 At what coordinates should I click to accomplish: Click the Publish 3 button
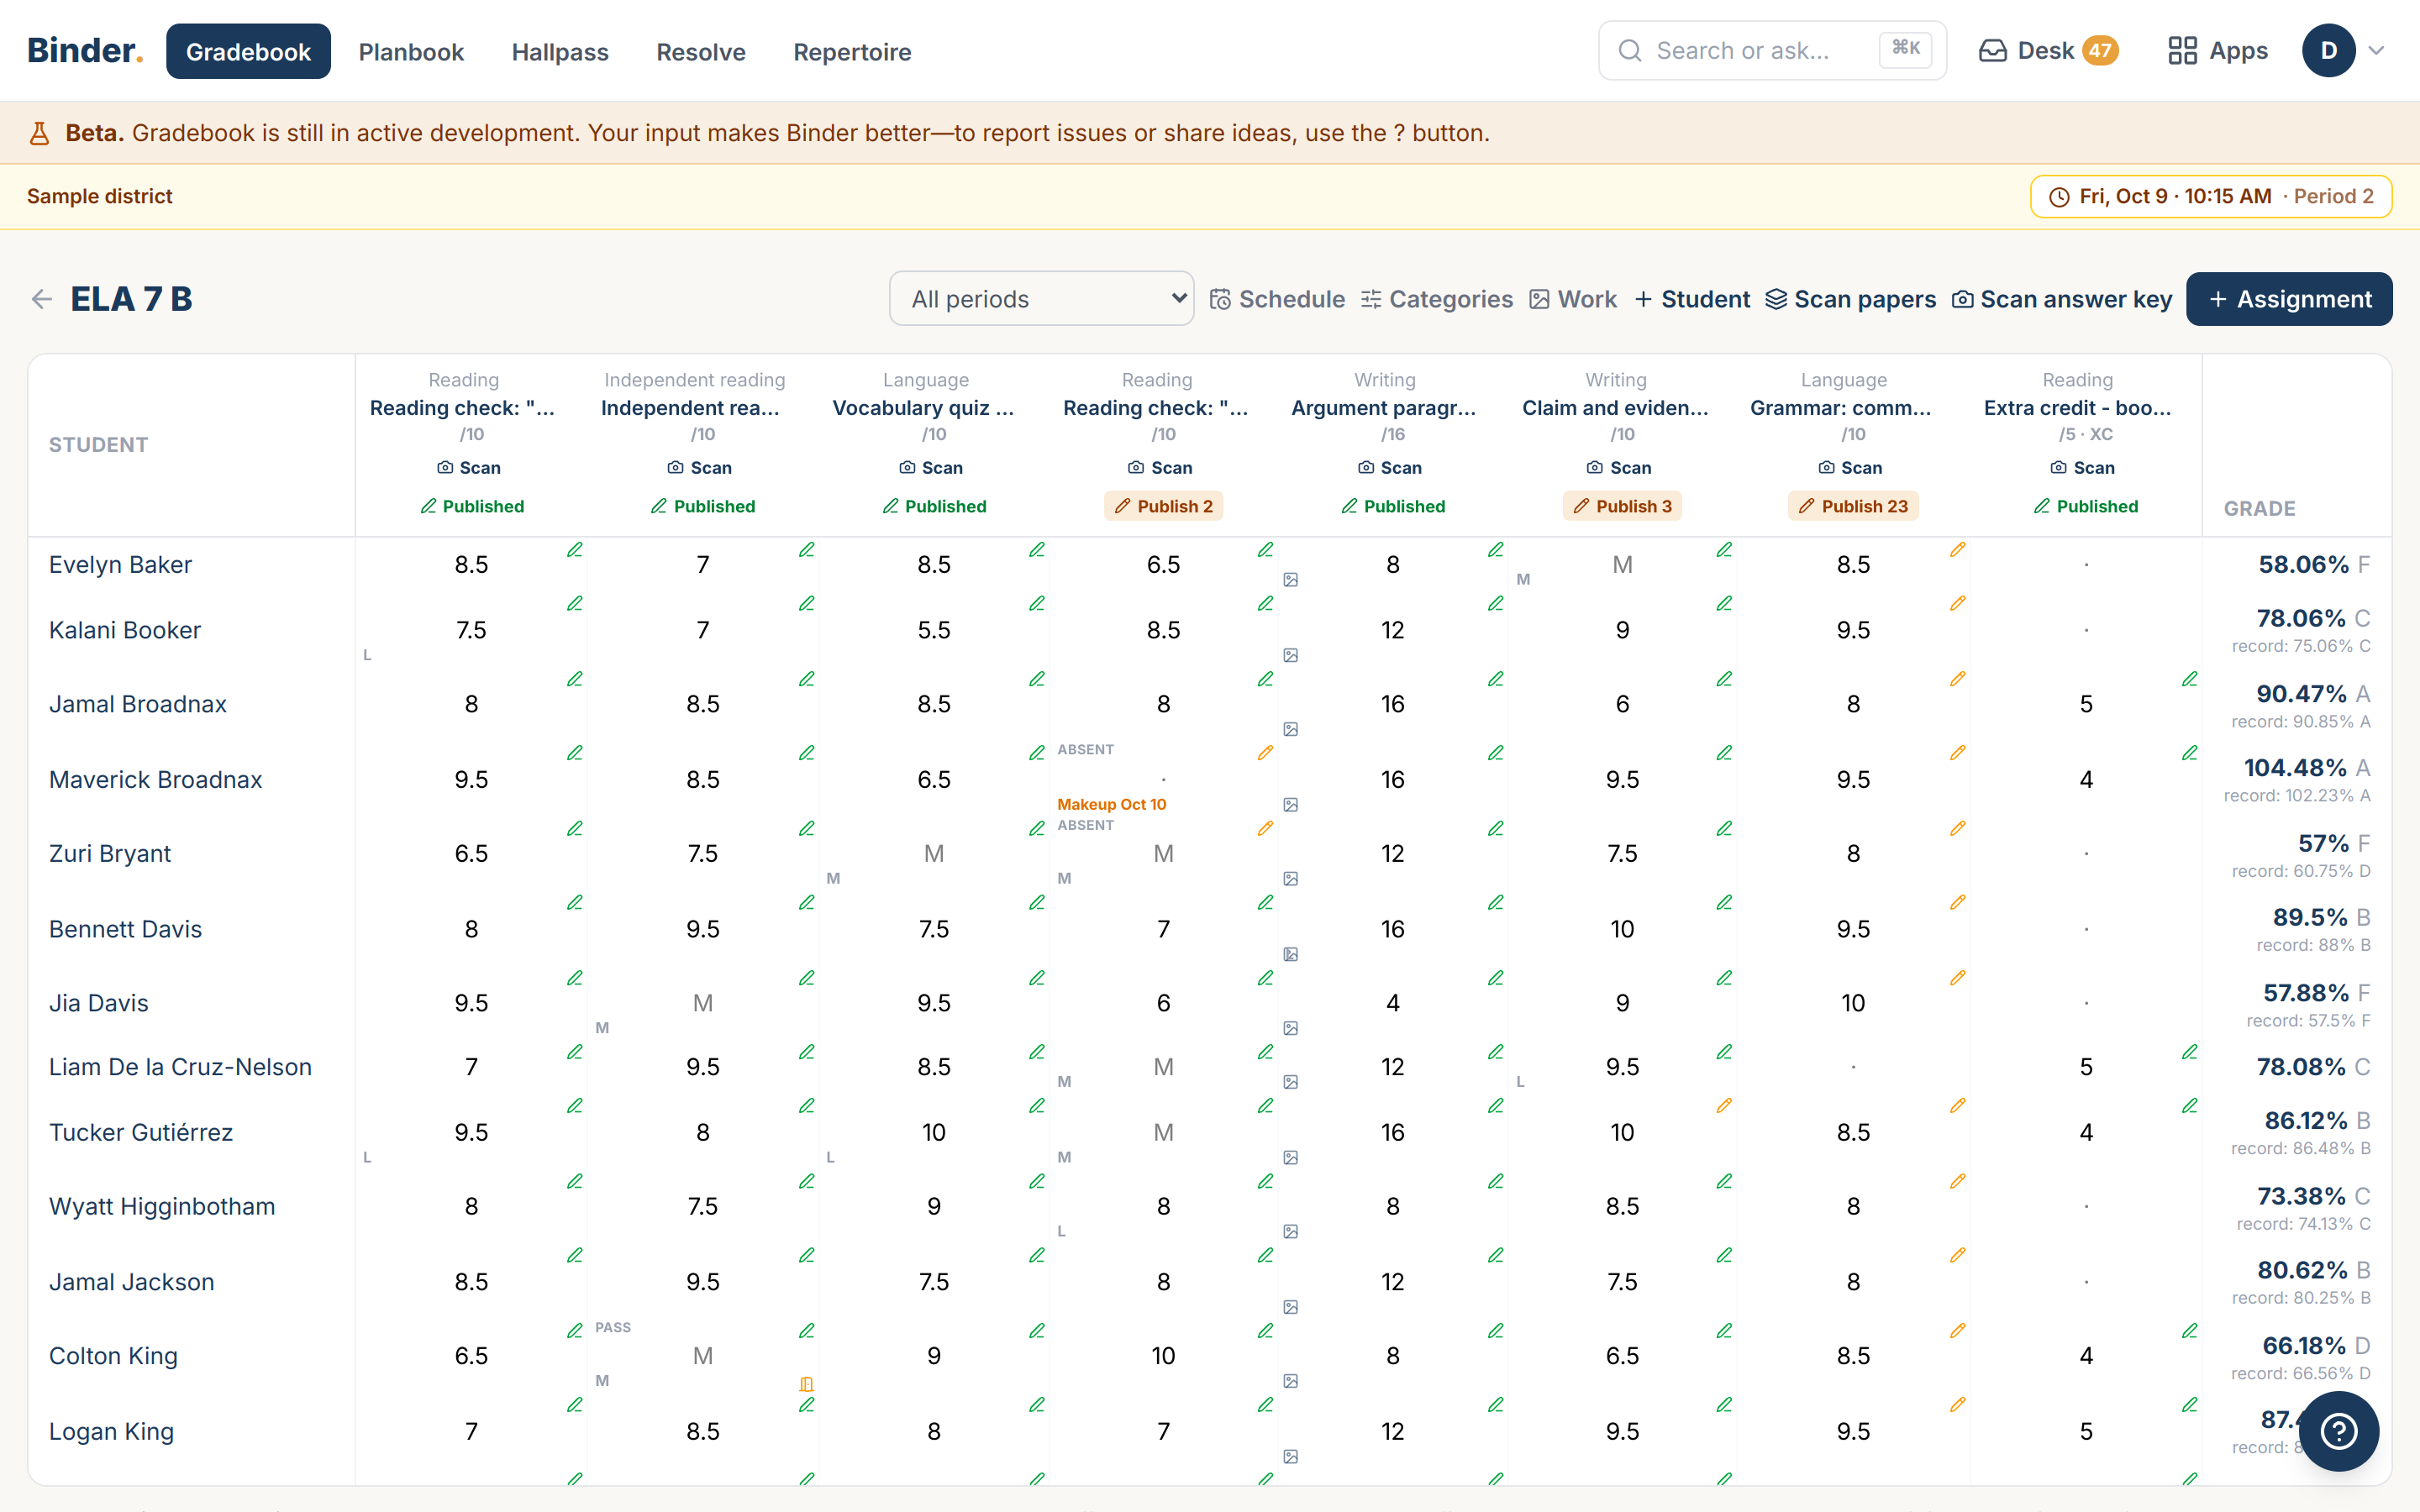pyautogui.click(x=1622, y=506)
